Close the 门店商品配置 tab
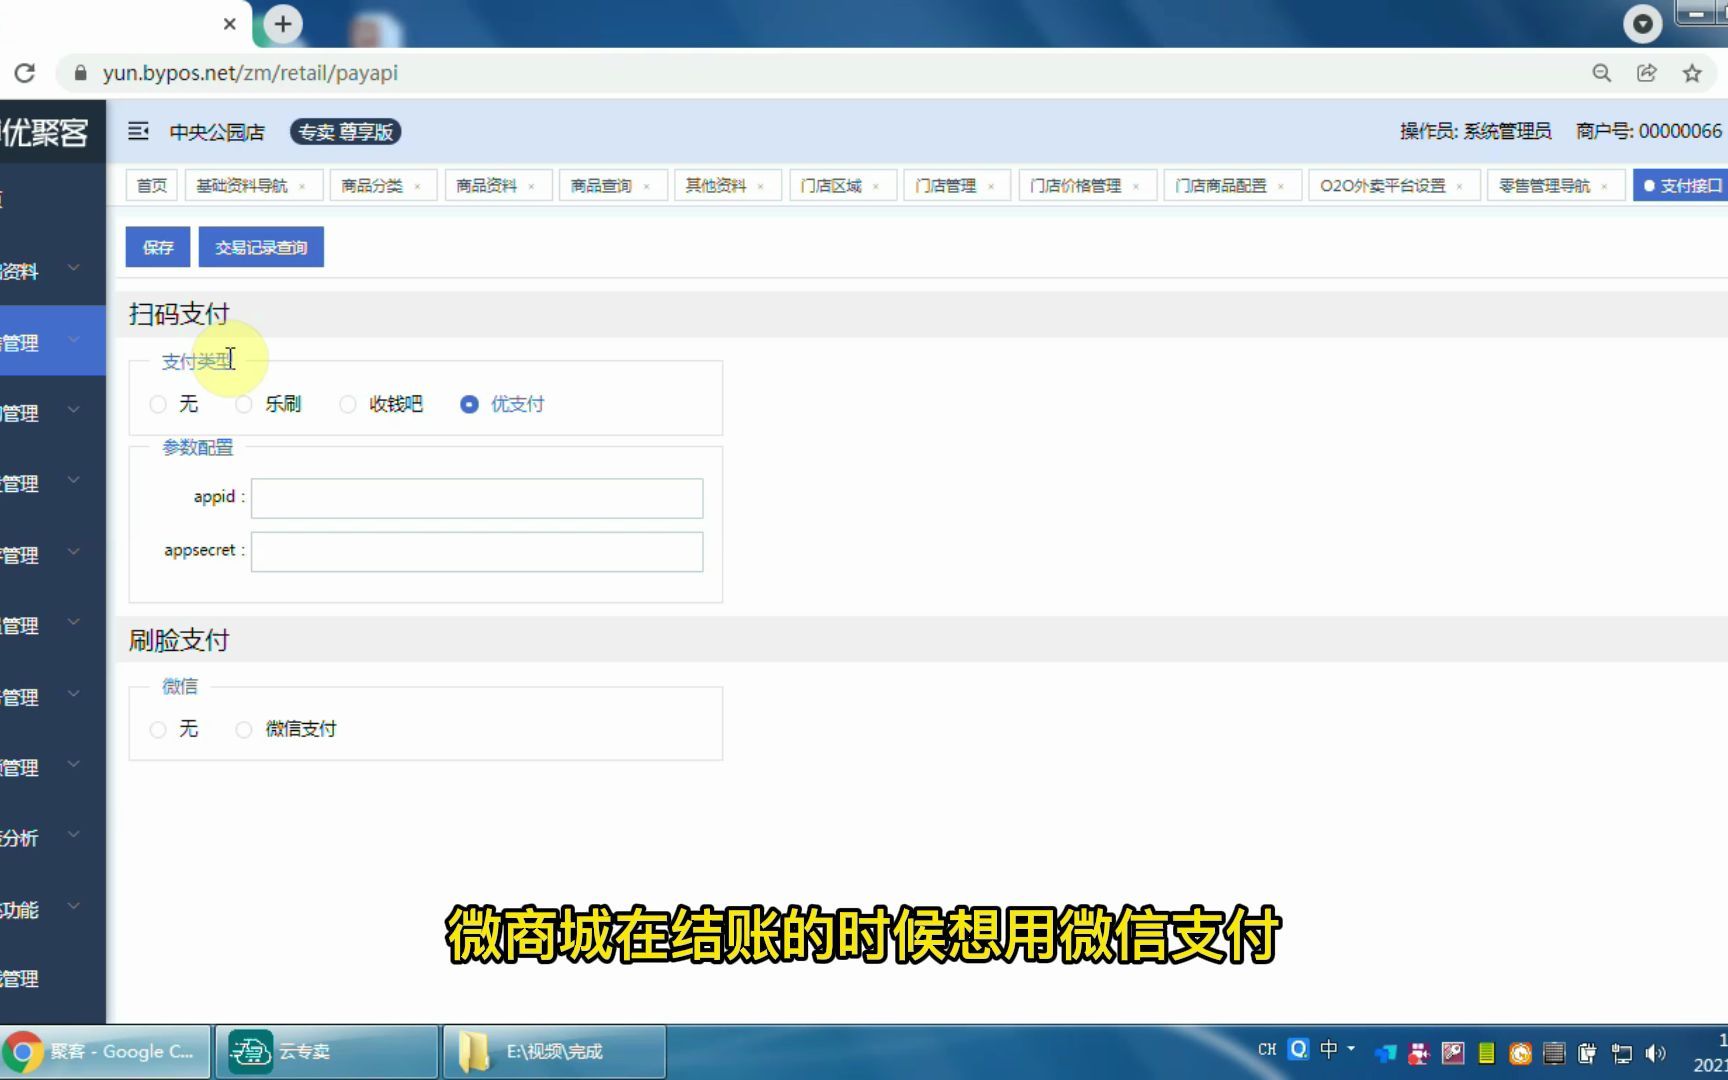 1281,186
